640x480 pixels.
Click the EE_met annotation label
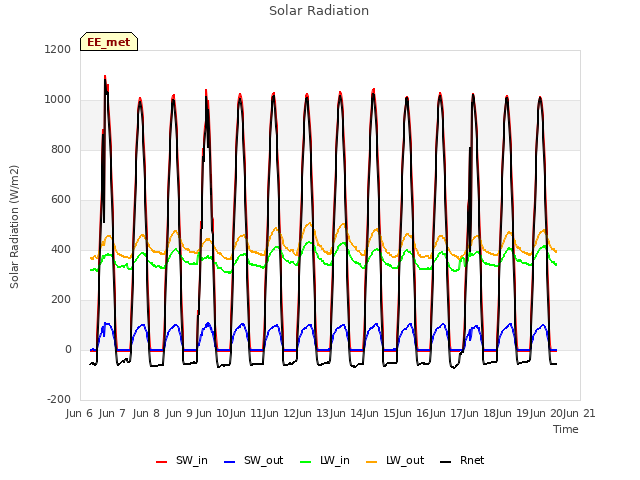[109, 42]
